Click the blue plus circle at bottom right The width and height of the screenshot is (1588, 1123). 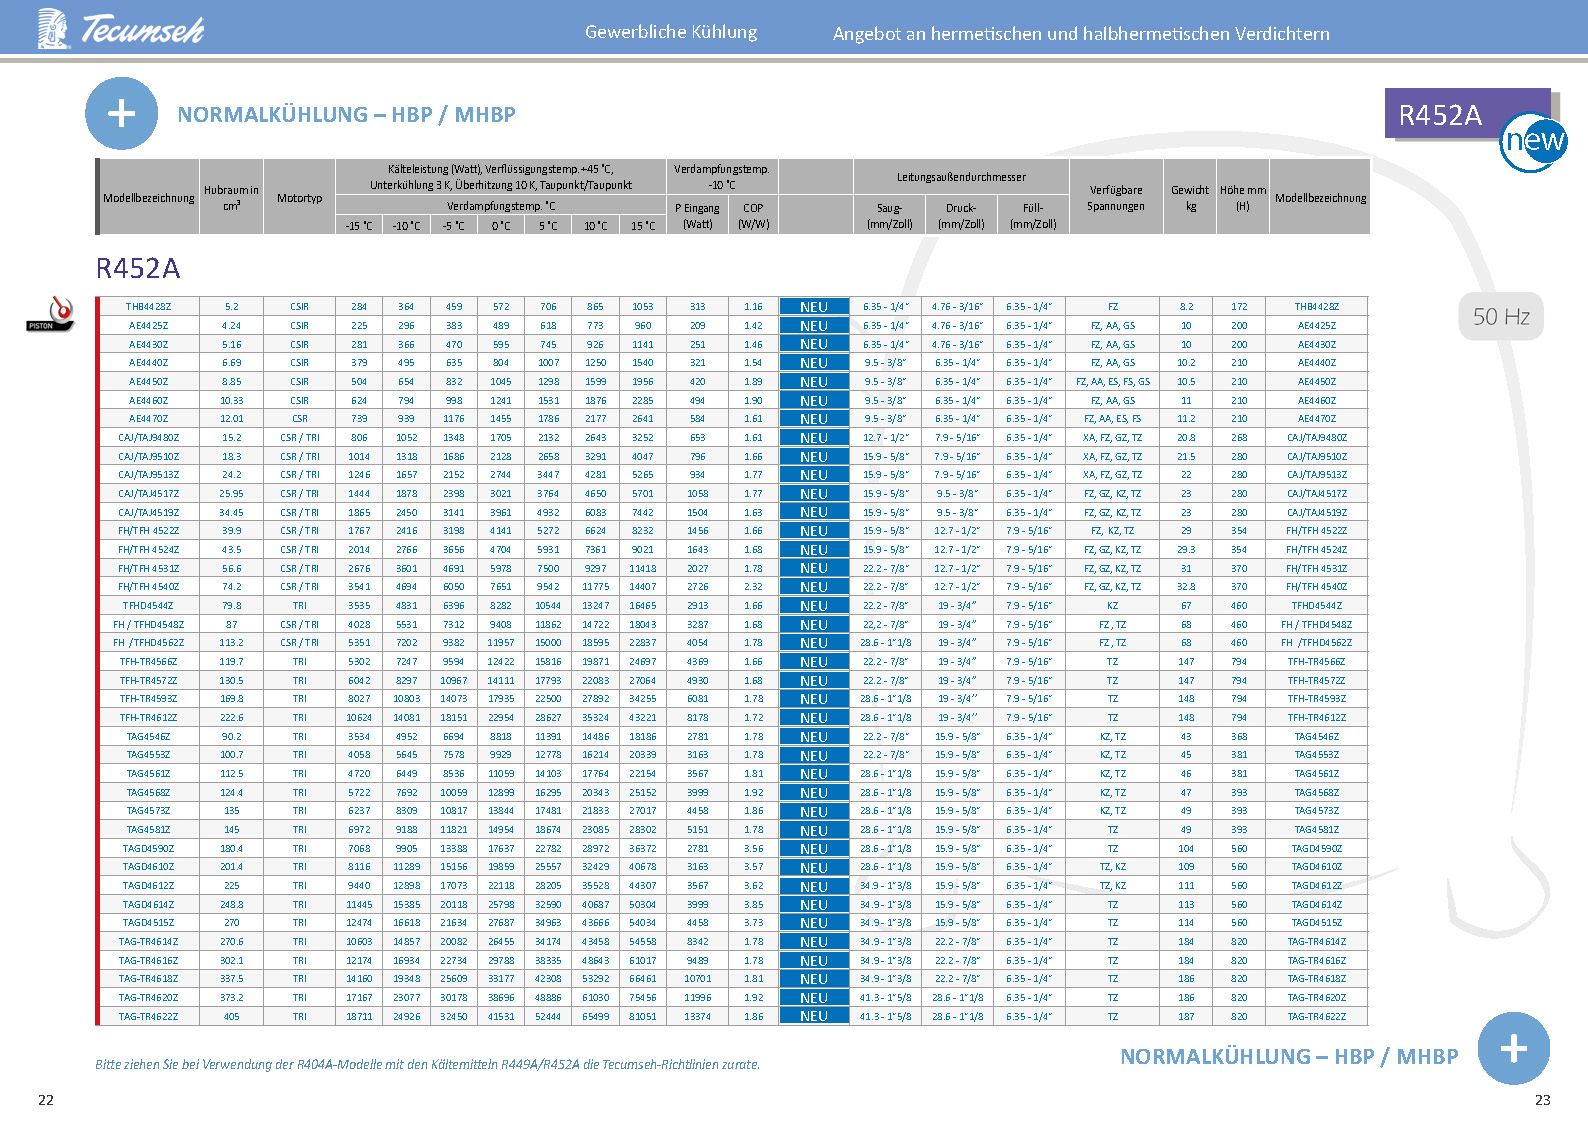(x=1513, y=1049)
